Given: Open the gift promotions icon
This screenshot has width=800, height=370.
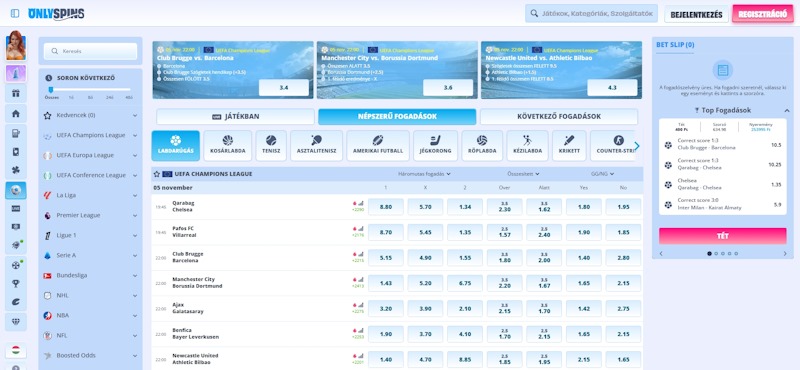Looking at the screenshot, I should pyautogui.click(x=16, y=93).
